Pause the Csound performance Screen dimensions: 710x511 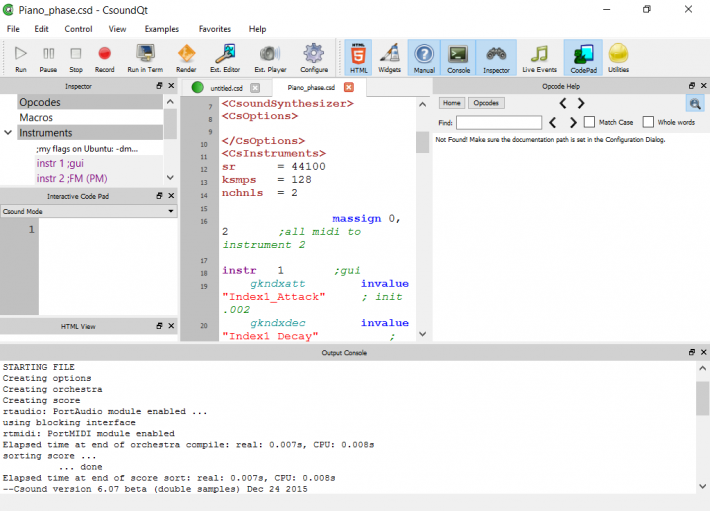coord(48,58)
